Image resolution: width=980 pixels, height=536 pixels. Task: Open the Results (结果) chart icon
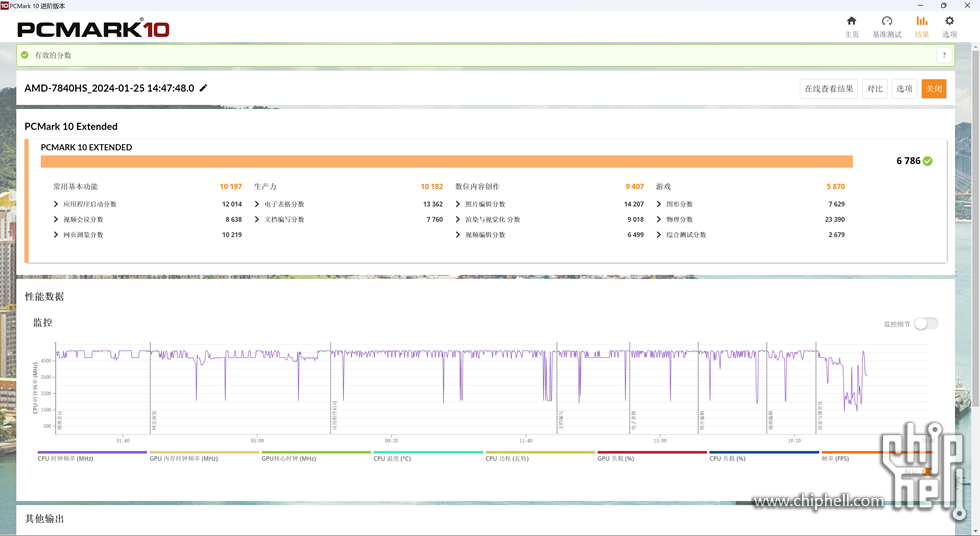coord(922,21)
